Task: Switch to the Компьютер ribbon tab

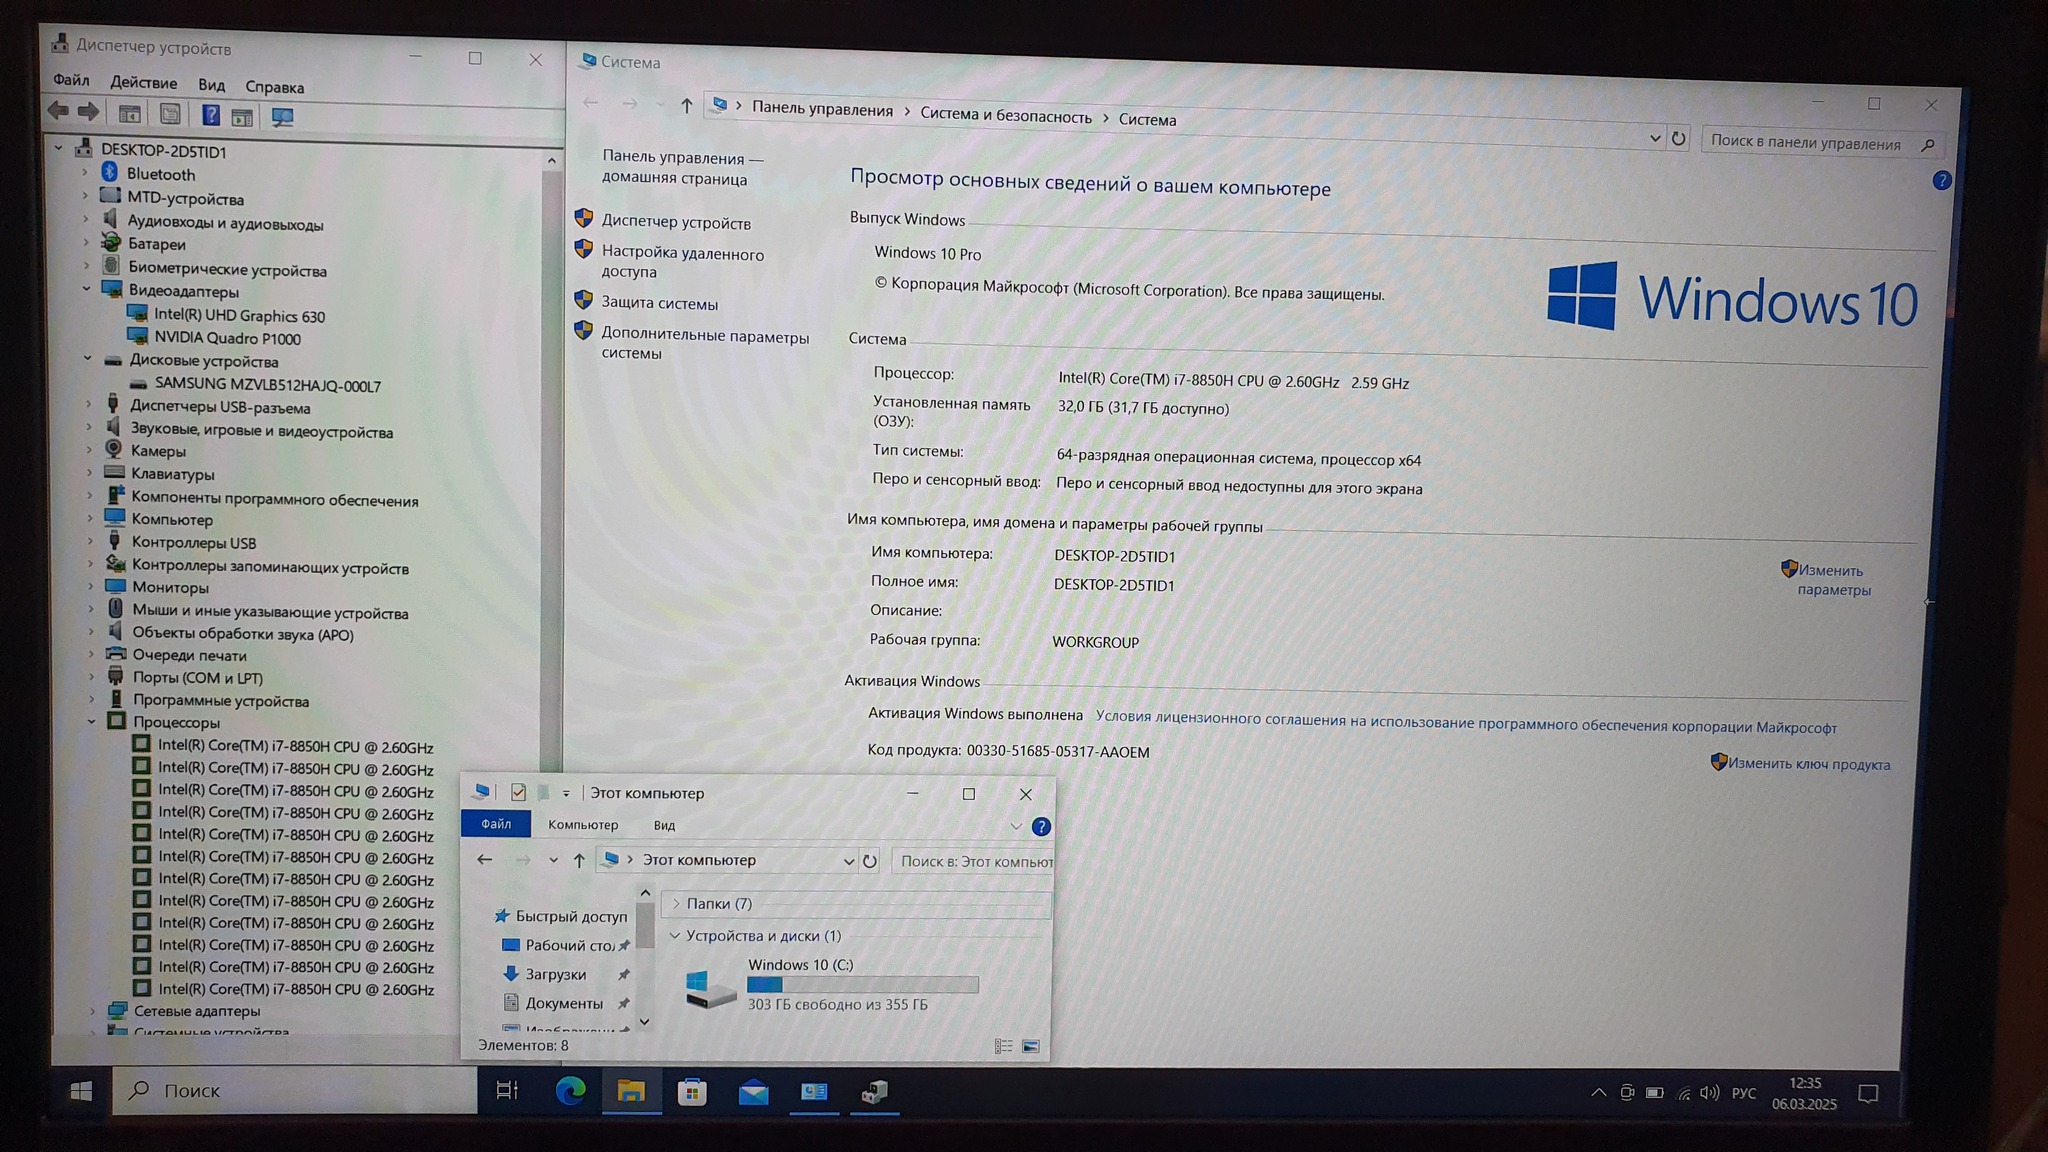Action: click(582, 825)
